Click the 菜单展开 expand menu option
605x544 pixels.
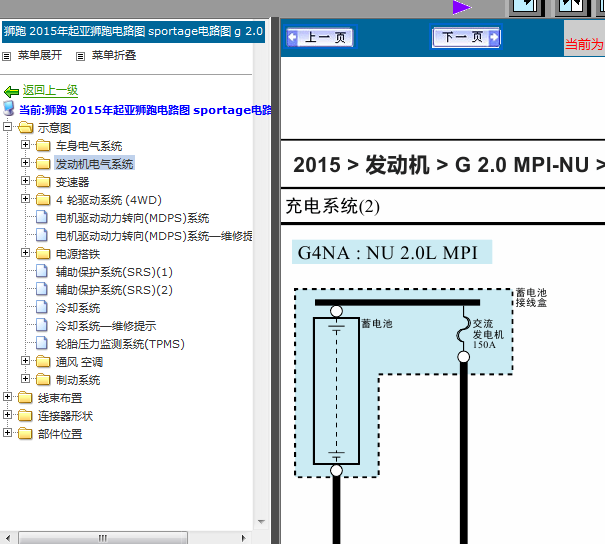click(x=40, y=55)
